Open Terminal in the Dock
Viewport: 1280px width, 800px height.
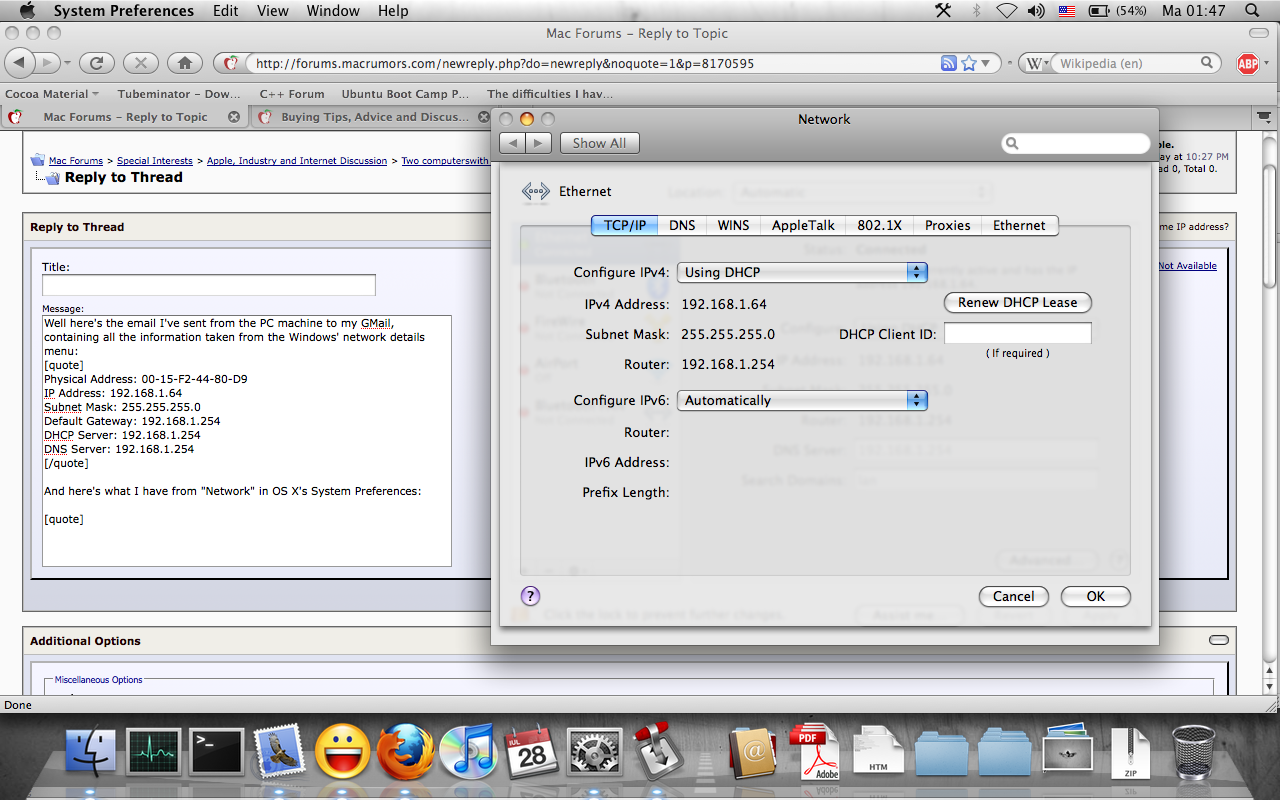coord(217,751)
